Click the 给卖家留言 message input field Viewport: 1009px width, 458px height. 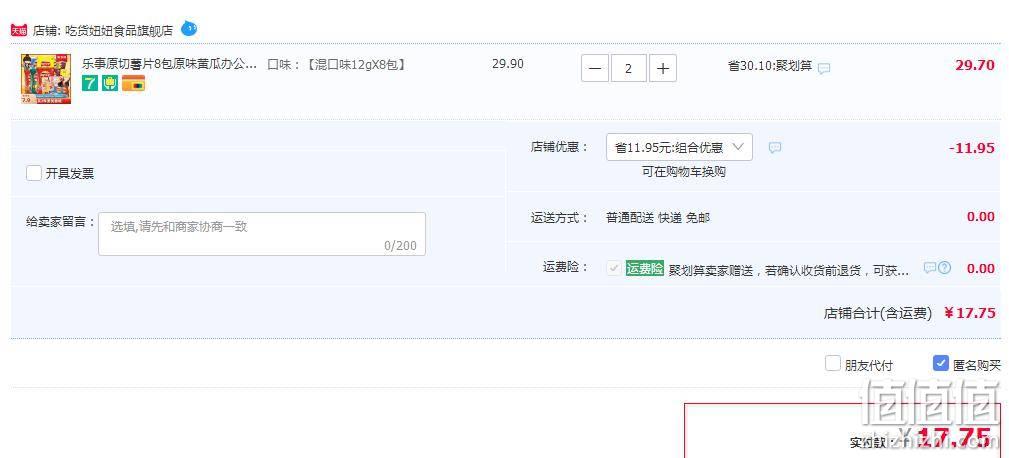[x=262, y=234]
